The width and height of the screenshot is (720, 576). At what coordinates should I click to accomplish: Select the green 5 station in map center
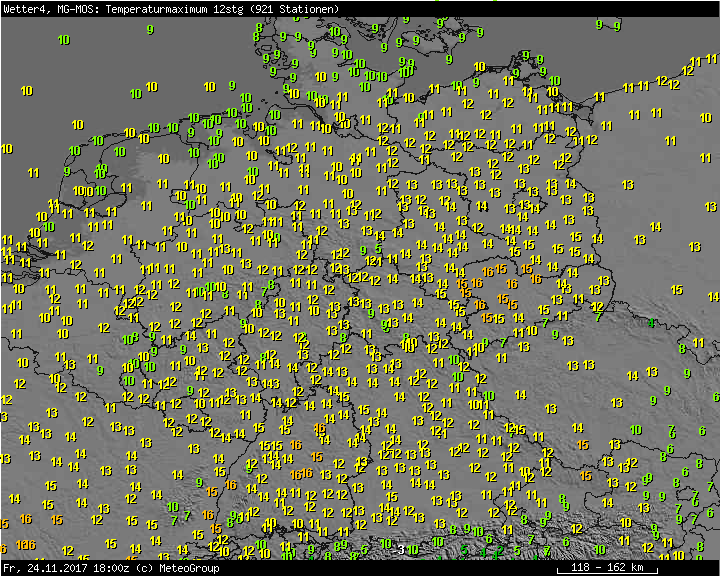coord(378,249)
